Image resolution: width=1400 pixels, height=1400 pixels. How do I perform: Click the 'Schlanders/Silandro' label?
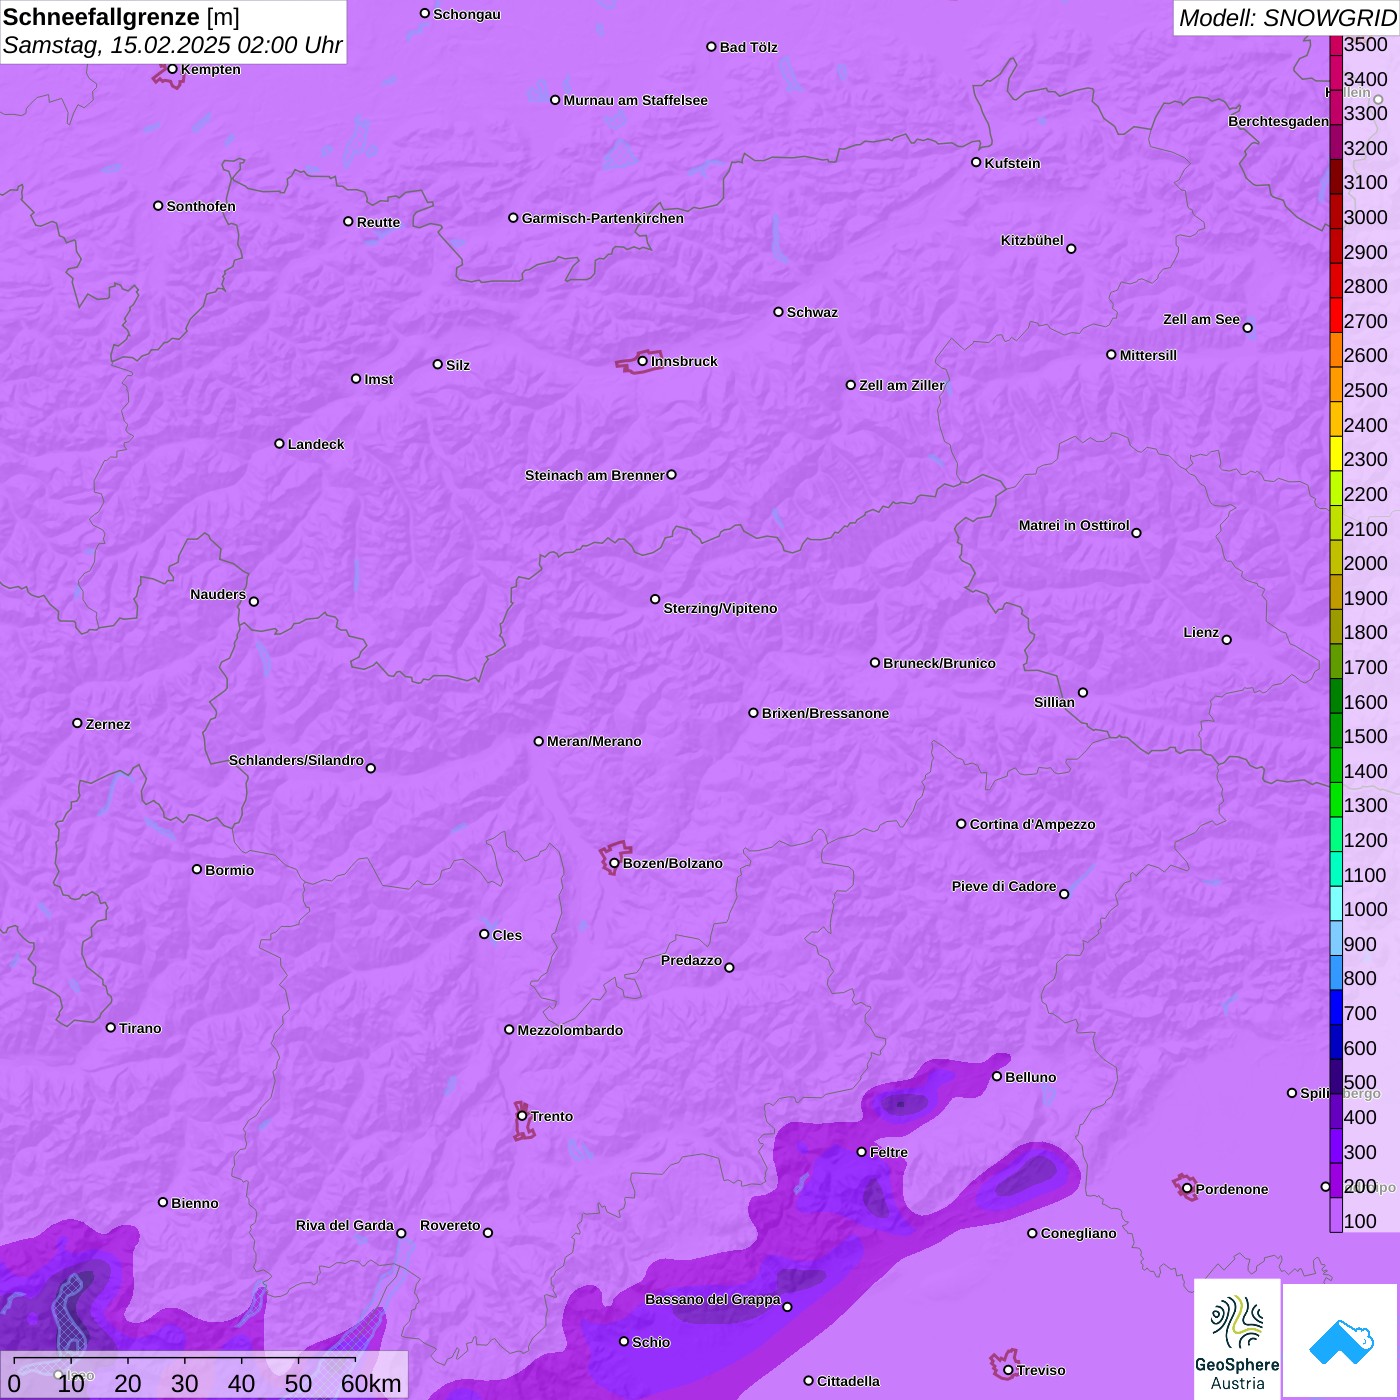[x=296, y=760]
